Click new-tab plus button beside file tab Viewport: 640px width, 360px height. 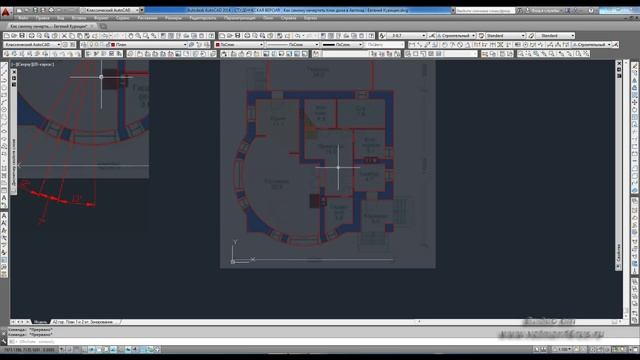(103, 27)
